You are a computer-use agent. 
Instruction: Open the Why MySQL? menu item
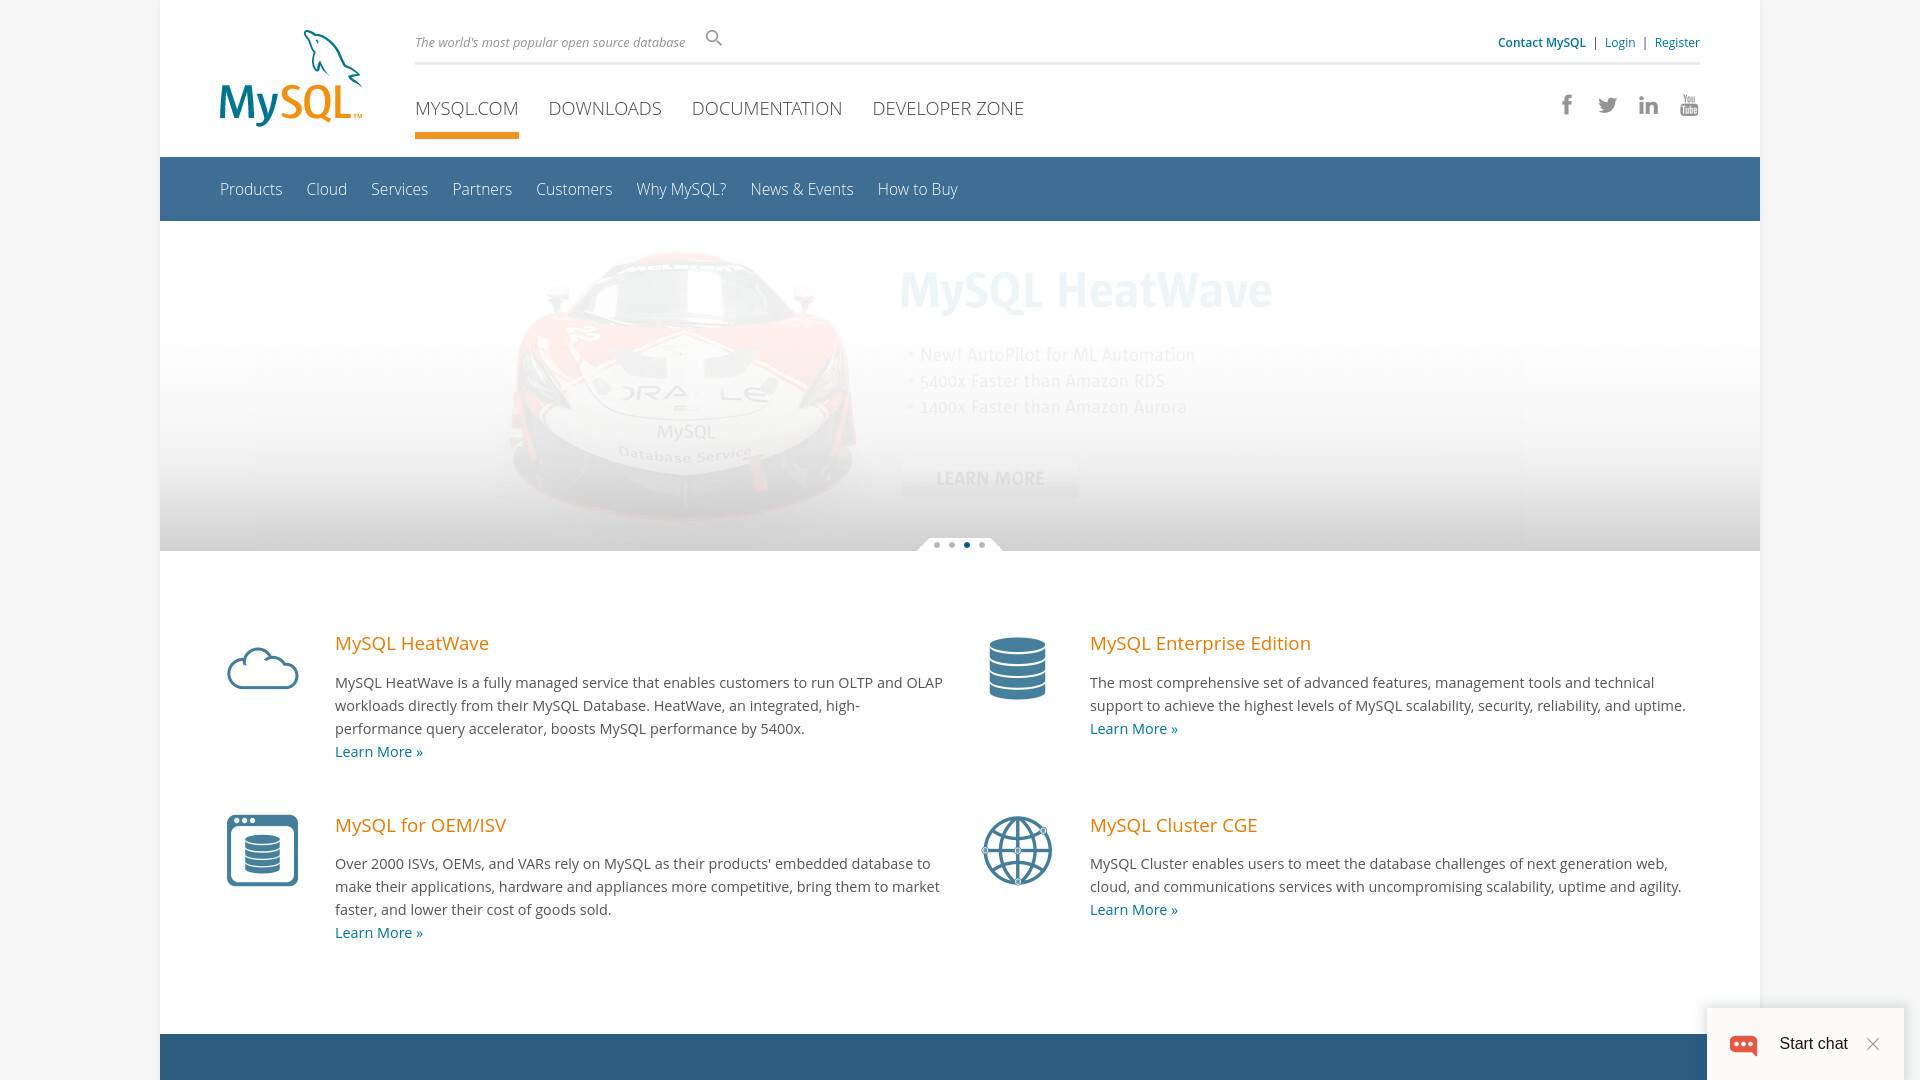681,189
